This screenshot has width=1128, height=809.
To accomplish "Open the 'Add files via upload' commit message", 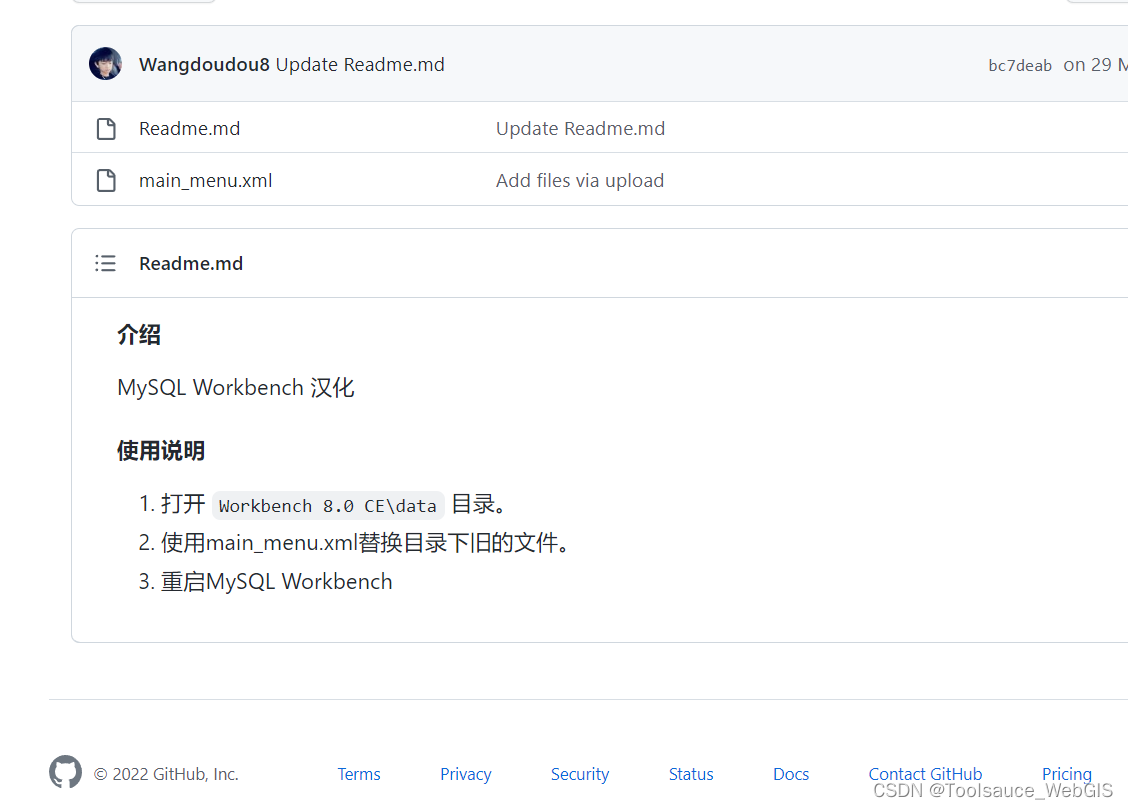I will coord(580,180).
